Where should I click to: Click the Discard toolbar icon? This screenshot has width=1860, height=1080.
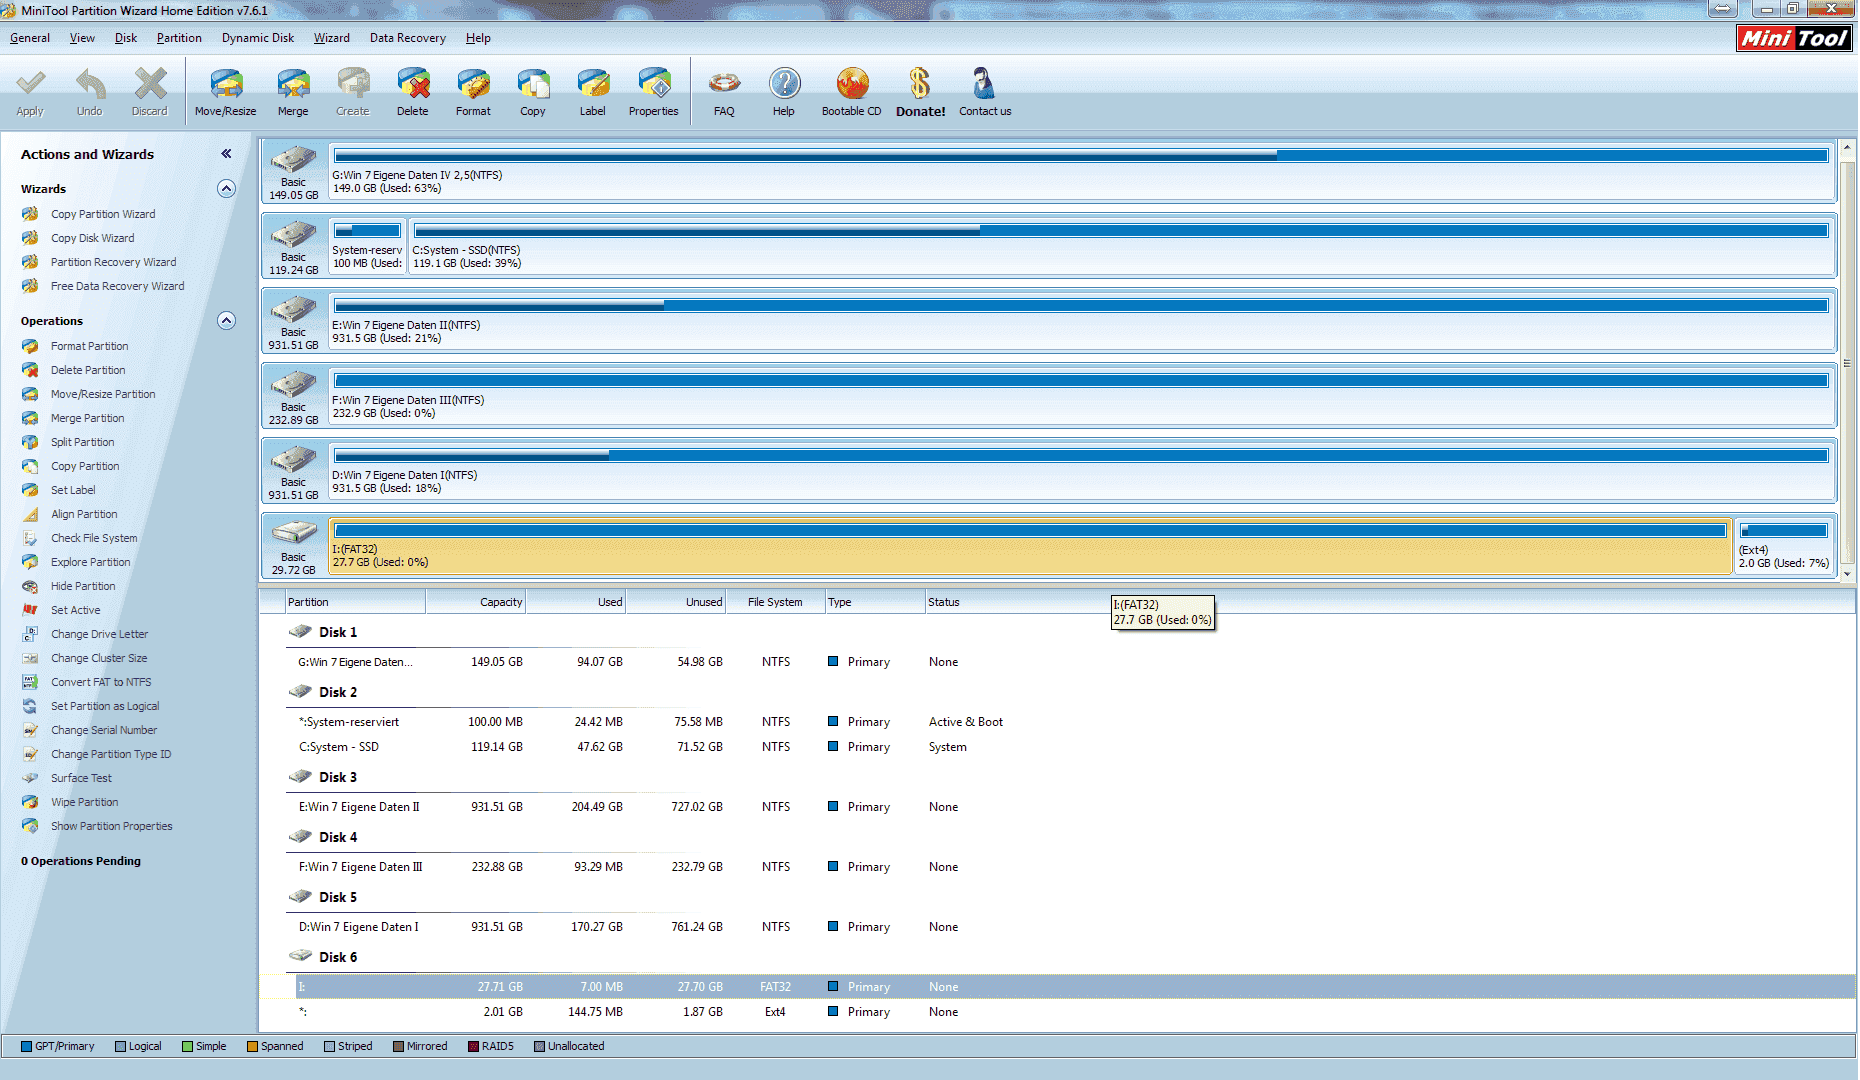pyautogui.click(x=150, y=92)
